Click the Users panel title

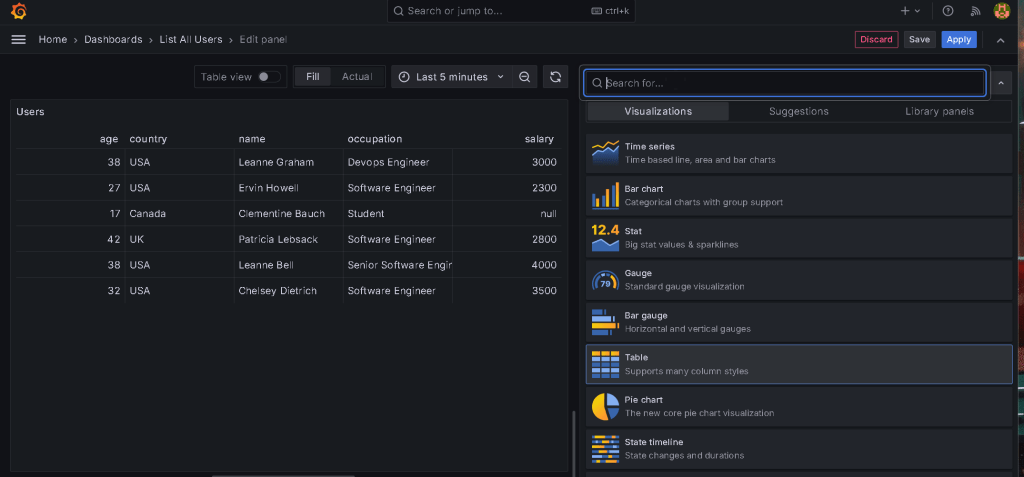pos(30,112)
